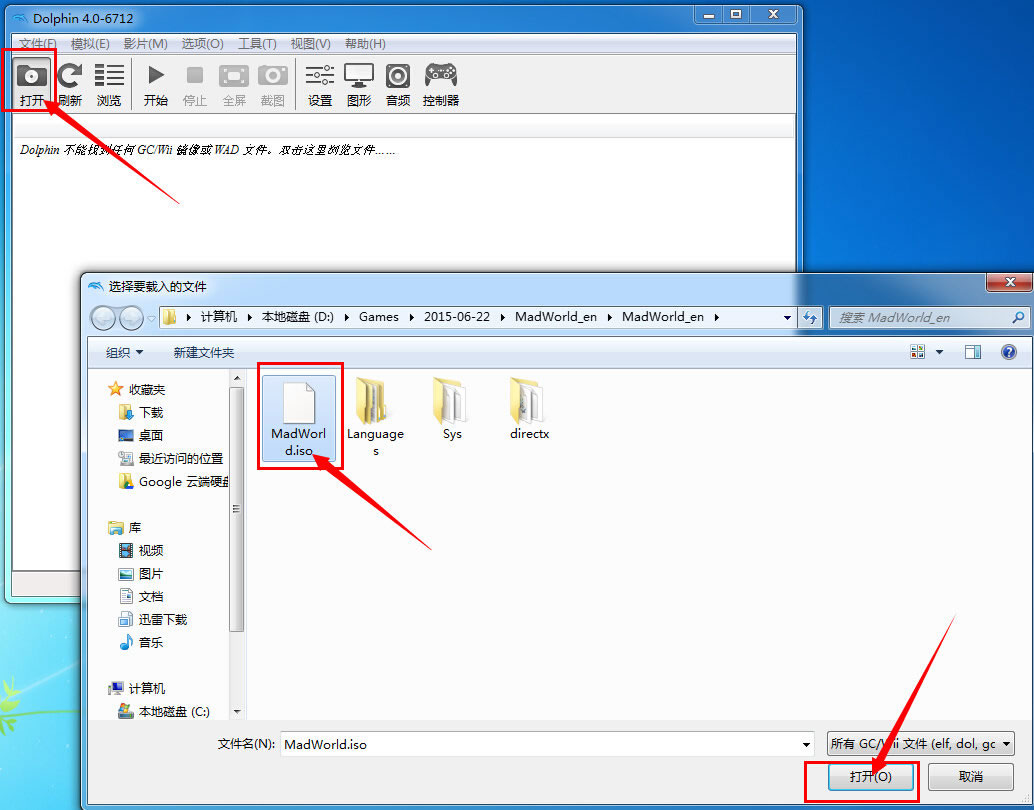Select Libraries (库) in sidebar
The image size is (1034, 810).
125,528
